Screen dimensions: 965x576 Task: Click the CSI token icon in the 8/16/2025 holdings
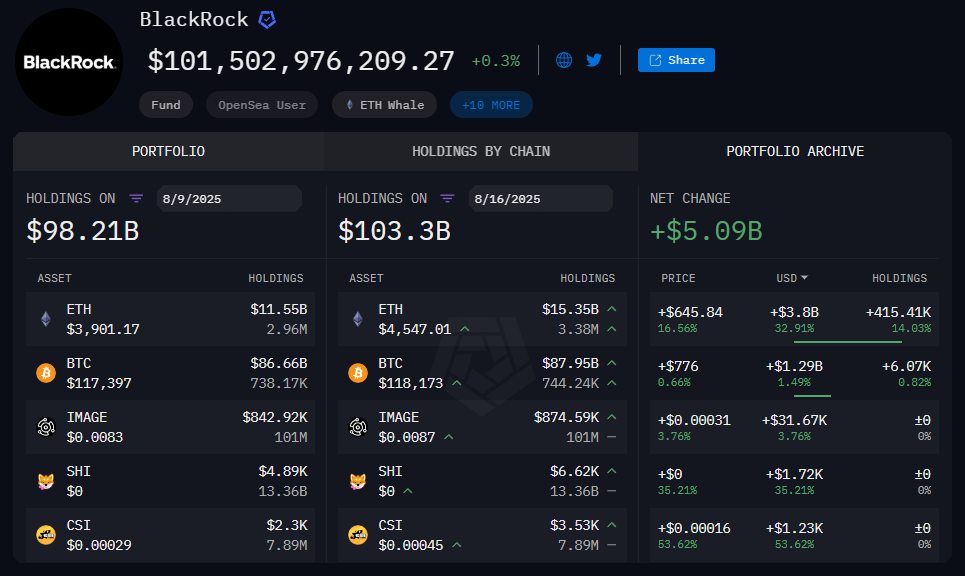click(358, 535)
